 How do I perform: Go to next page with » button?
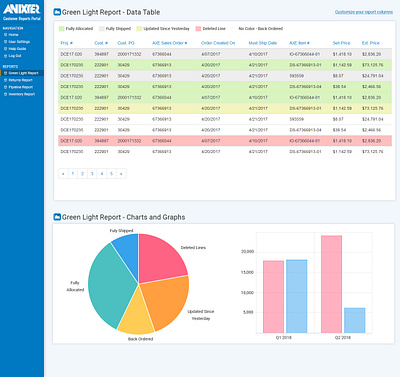click(x=121, y=174)
